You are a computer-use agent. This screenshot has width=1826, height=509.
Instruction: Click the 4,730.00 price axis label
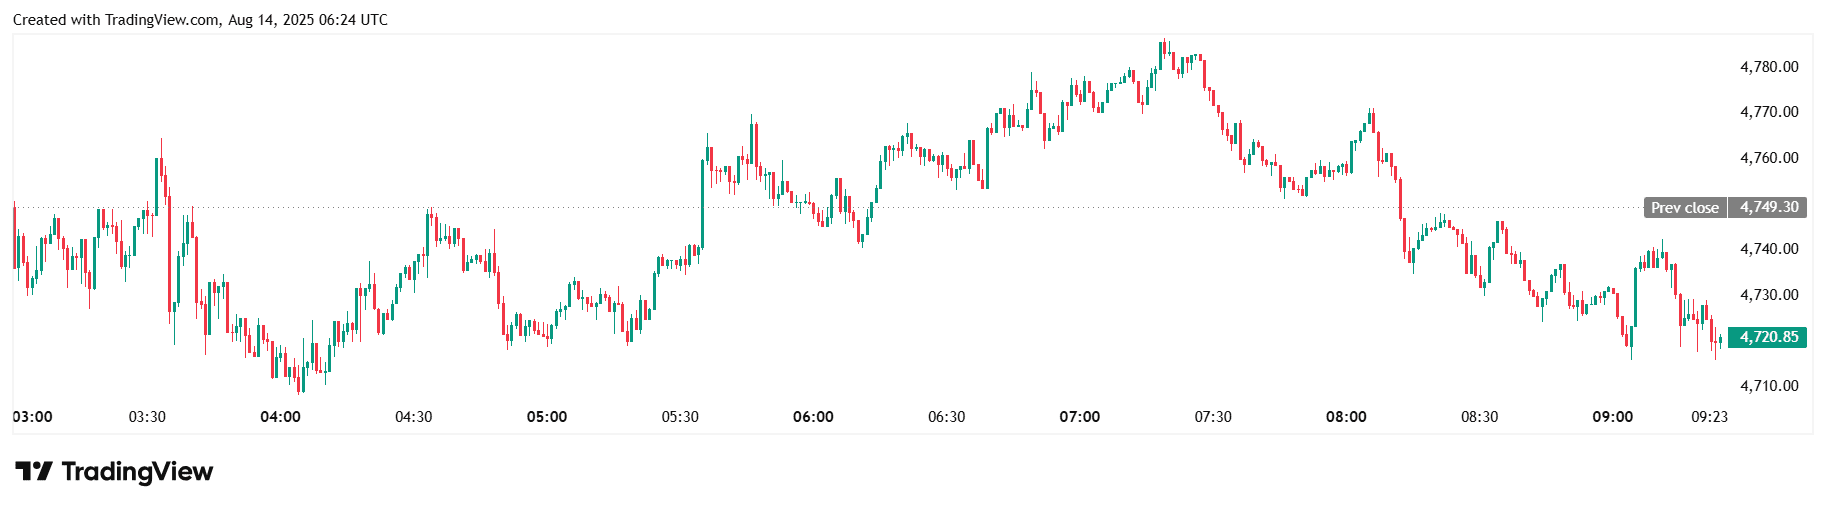1769,295
